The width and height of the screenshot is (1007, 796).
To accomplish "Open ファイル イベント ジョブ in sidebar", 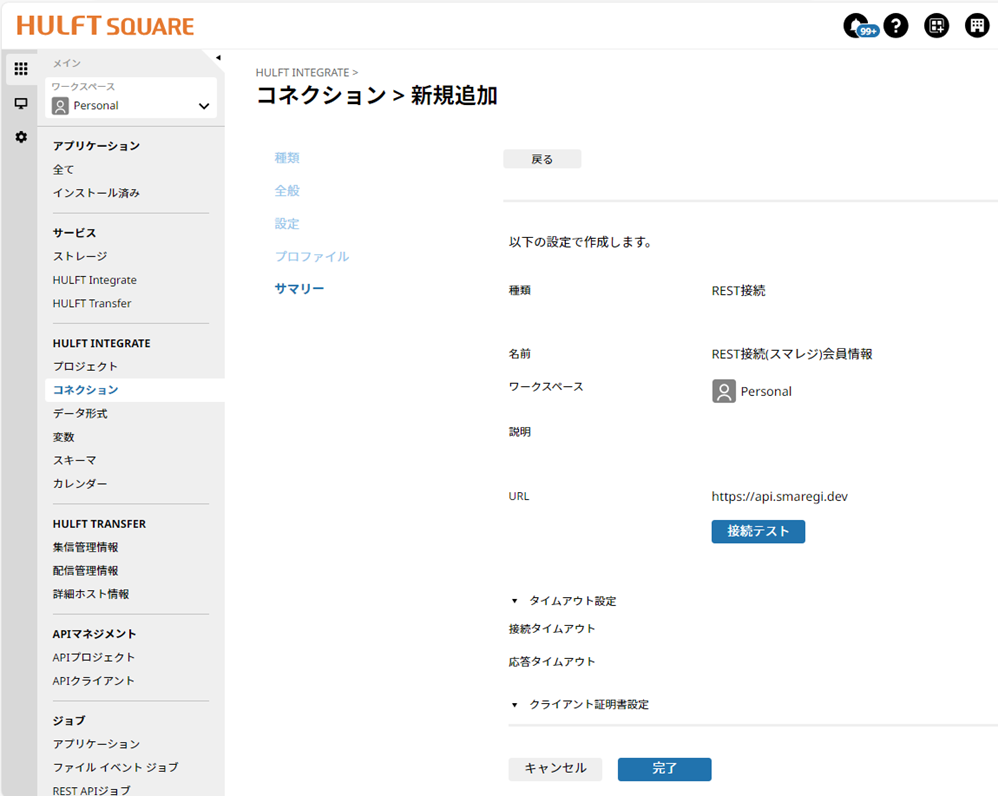I will (x=116, y=767).
